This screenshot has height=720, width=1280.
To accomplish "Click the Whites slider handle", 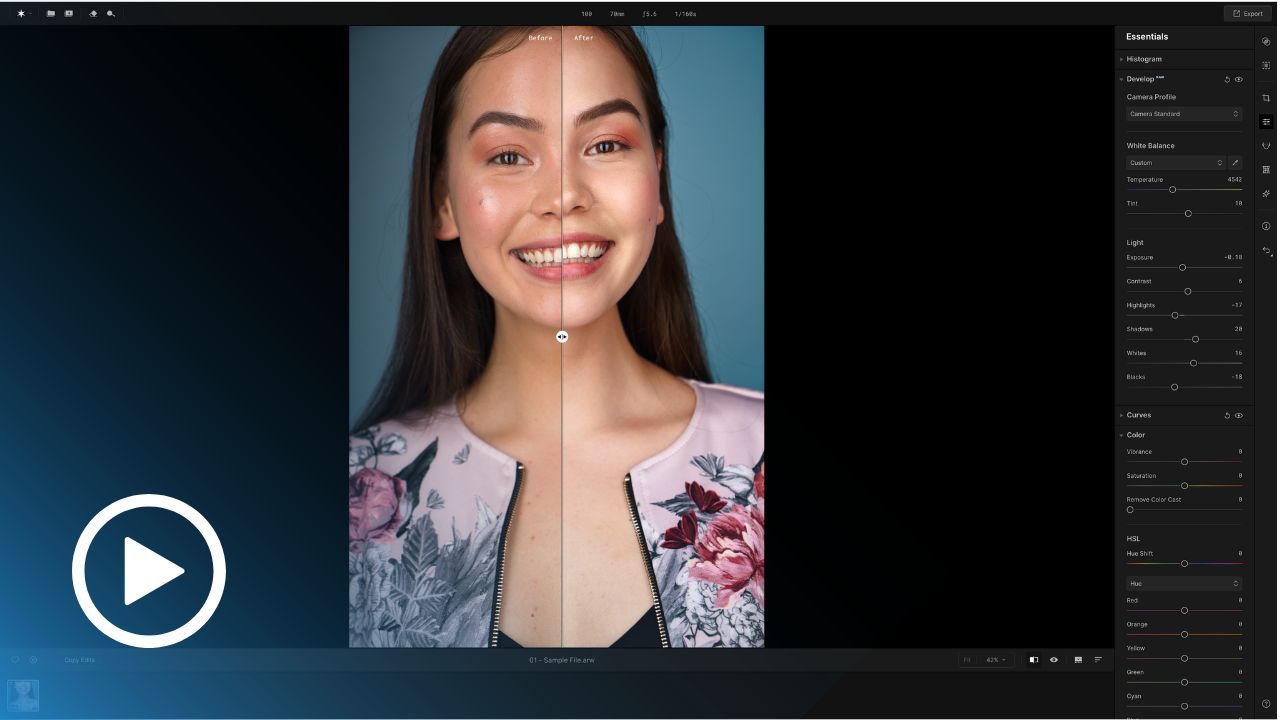I will [1193, 364].
